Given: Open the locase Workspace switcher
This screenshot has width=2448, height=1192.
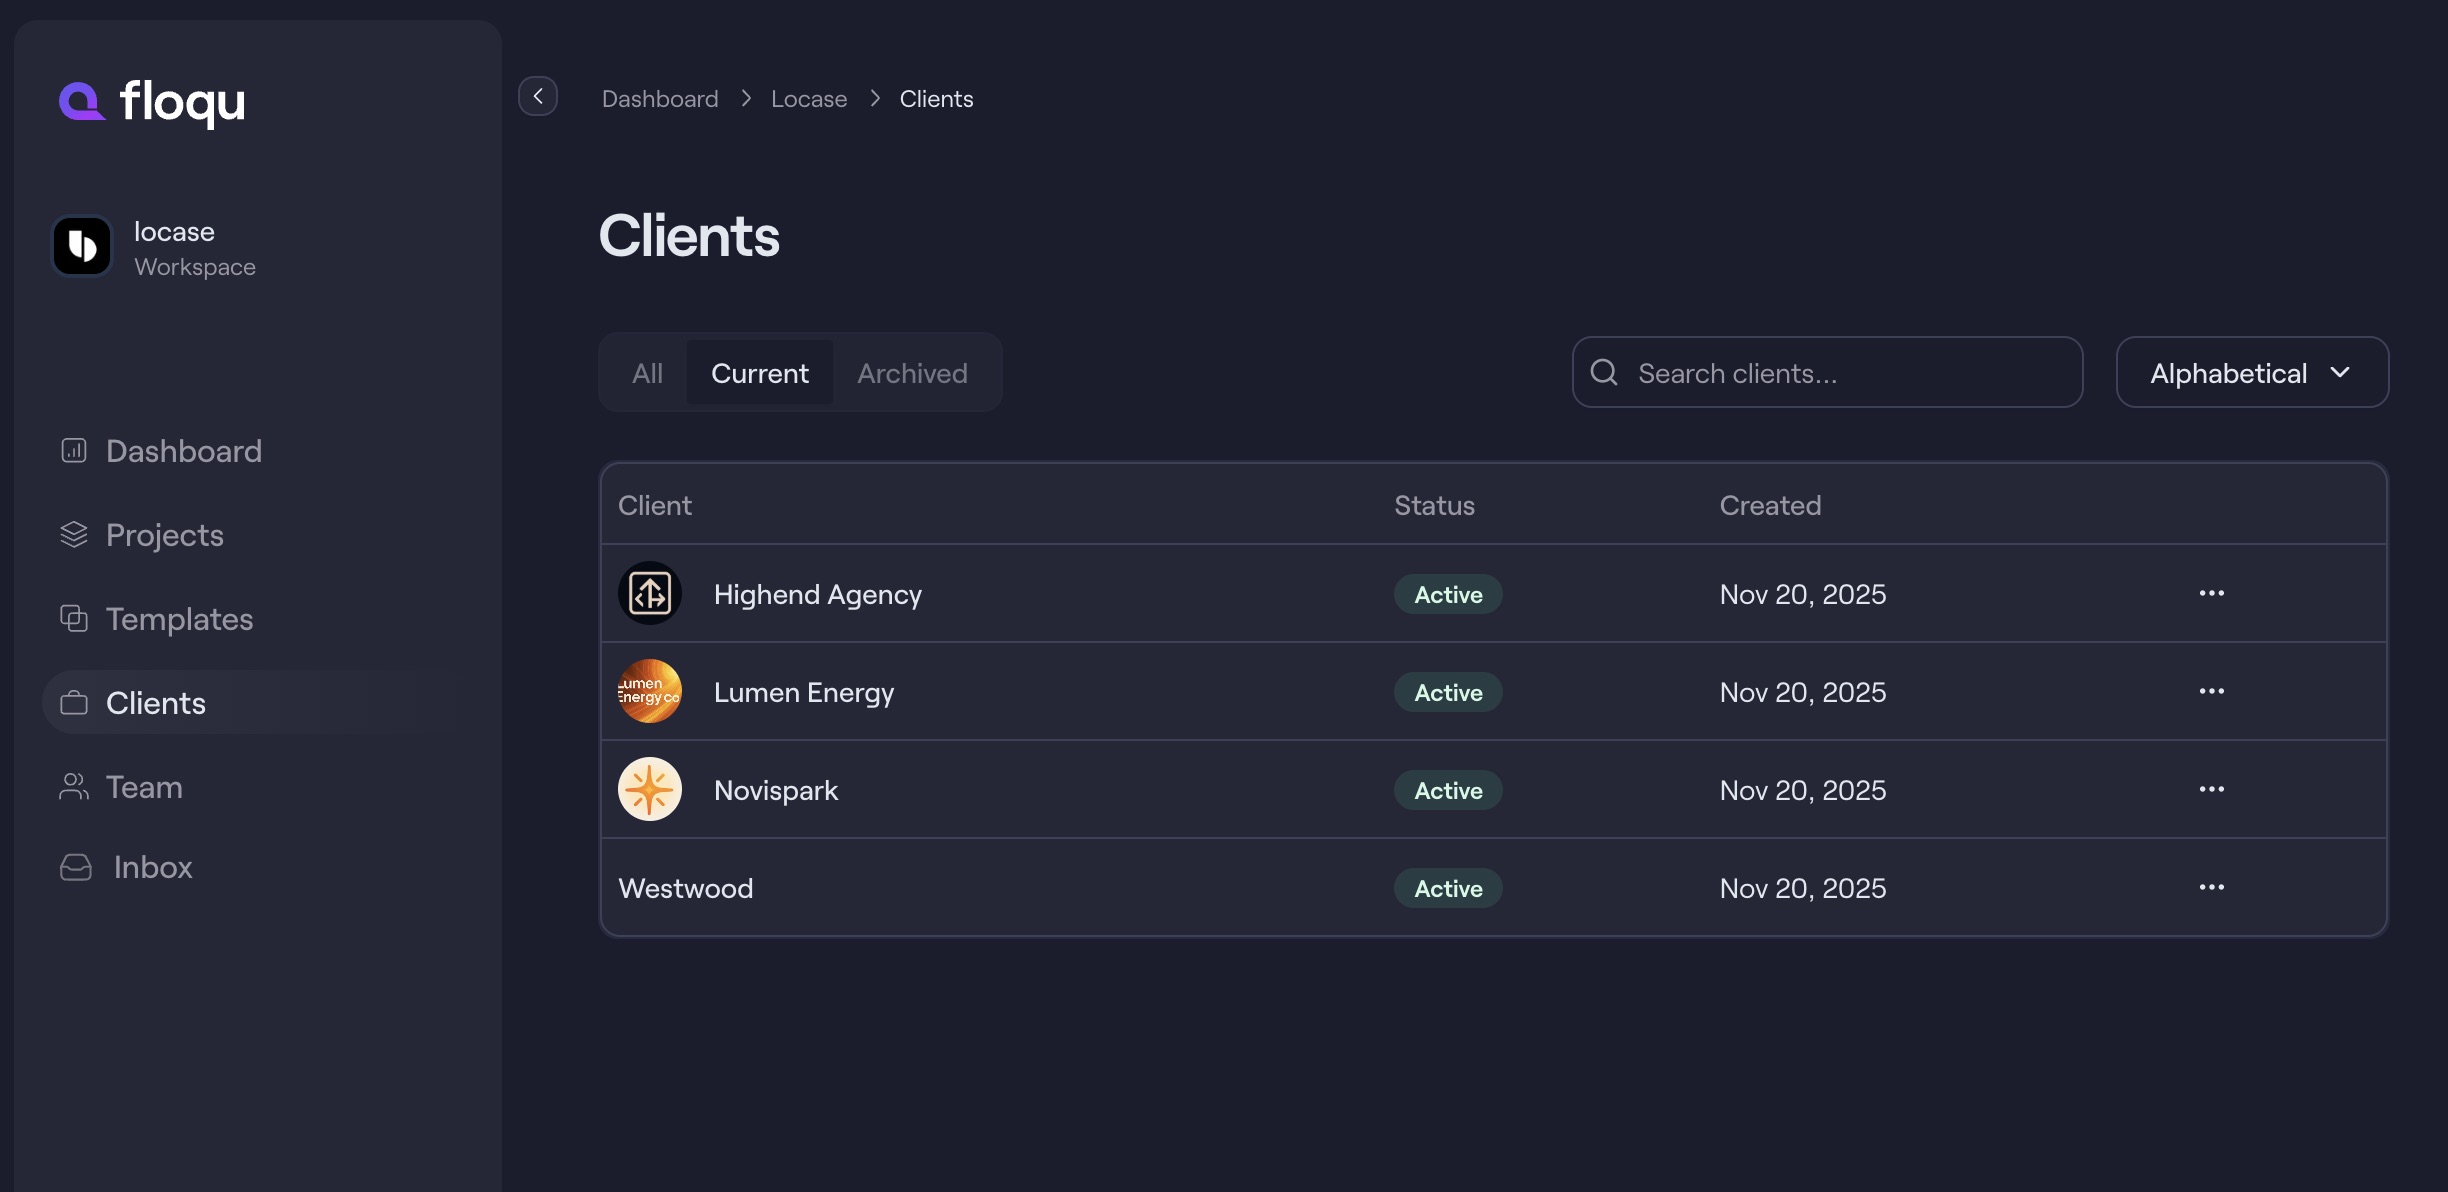Looking at the screenshot, I should pyautogui.click(x=157, y=248).
